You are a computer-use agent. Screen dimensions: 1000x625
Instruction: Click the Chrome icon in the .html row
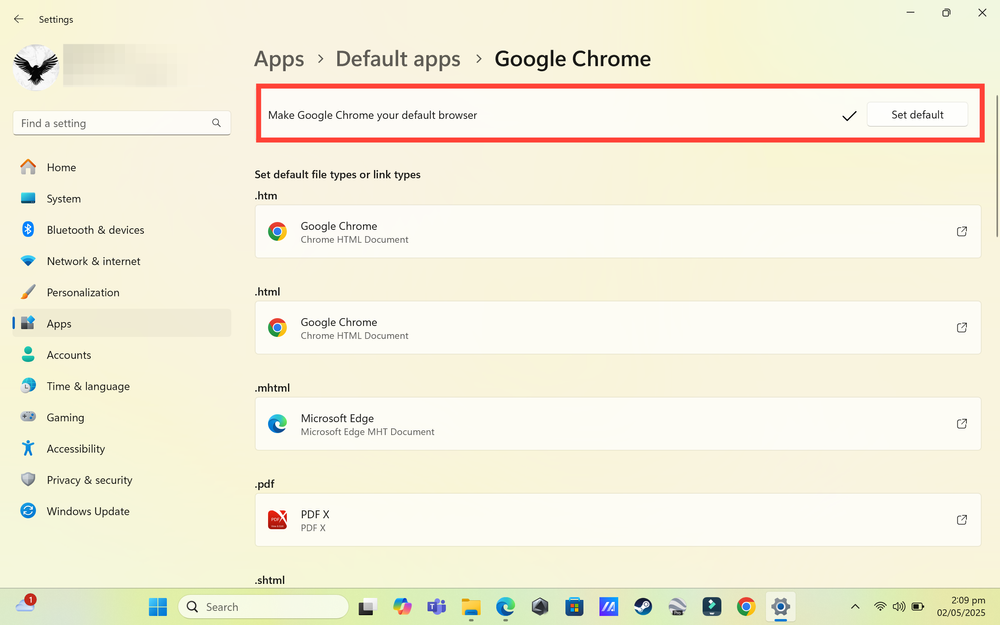coord(277,328)
